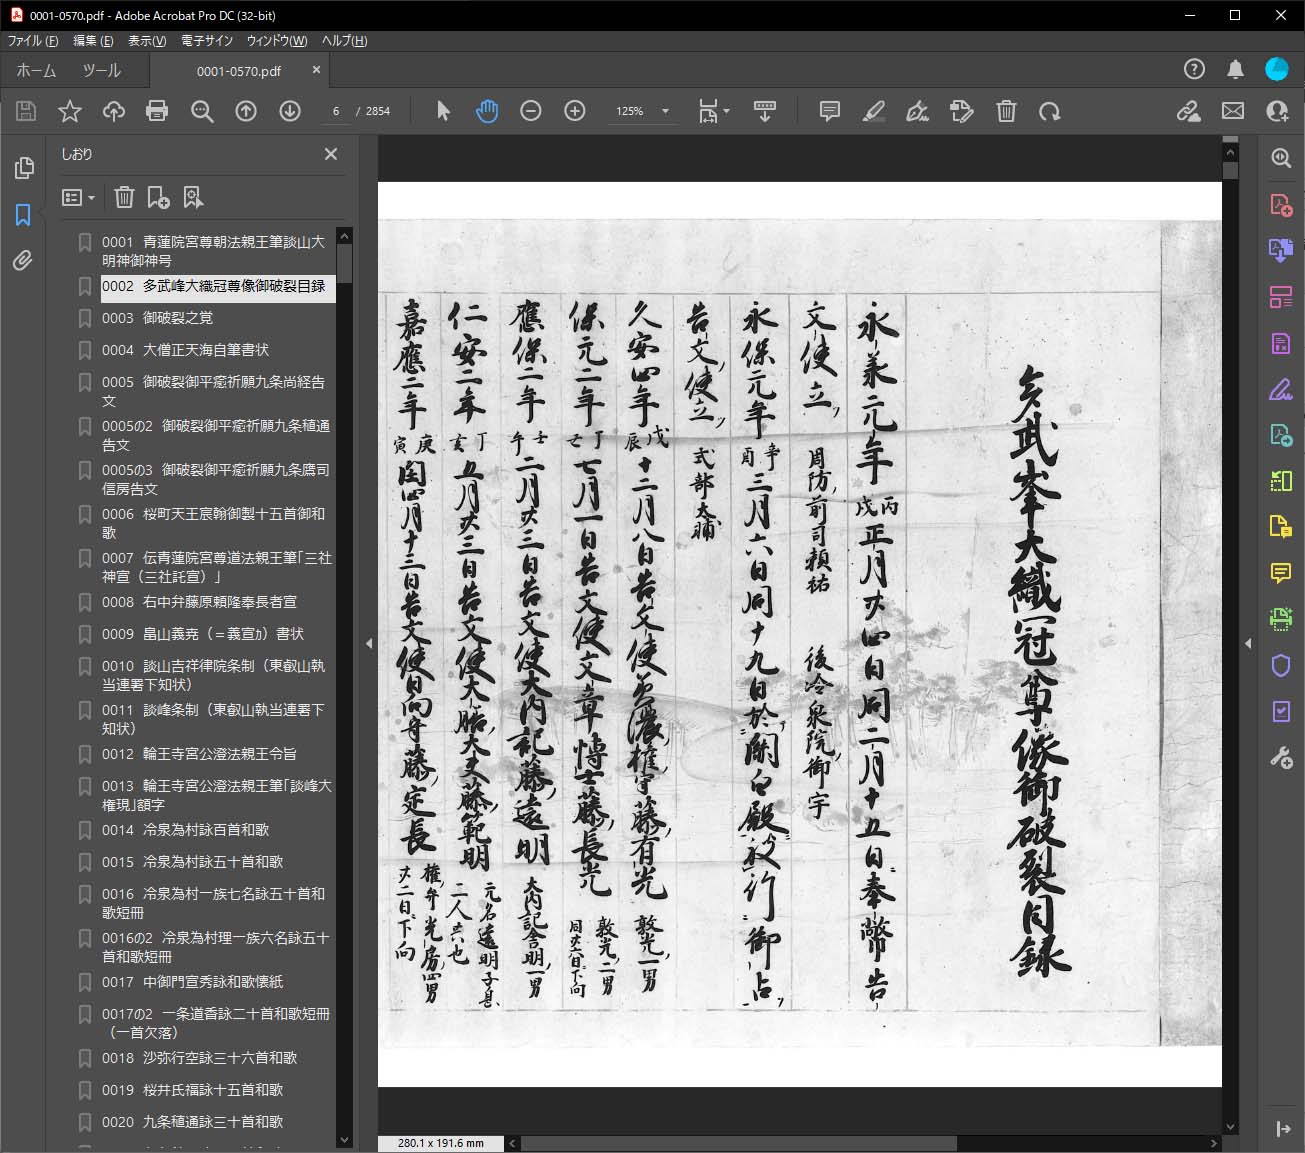This screenshot has height=1153, width=1305.
Task: Toggle the bookmarks panel icon
Action: pos(23,215)
